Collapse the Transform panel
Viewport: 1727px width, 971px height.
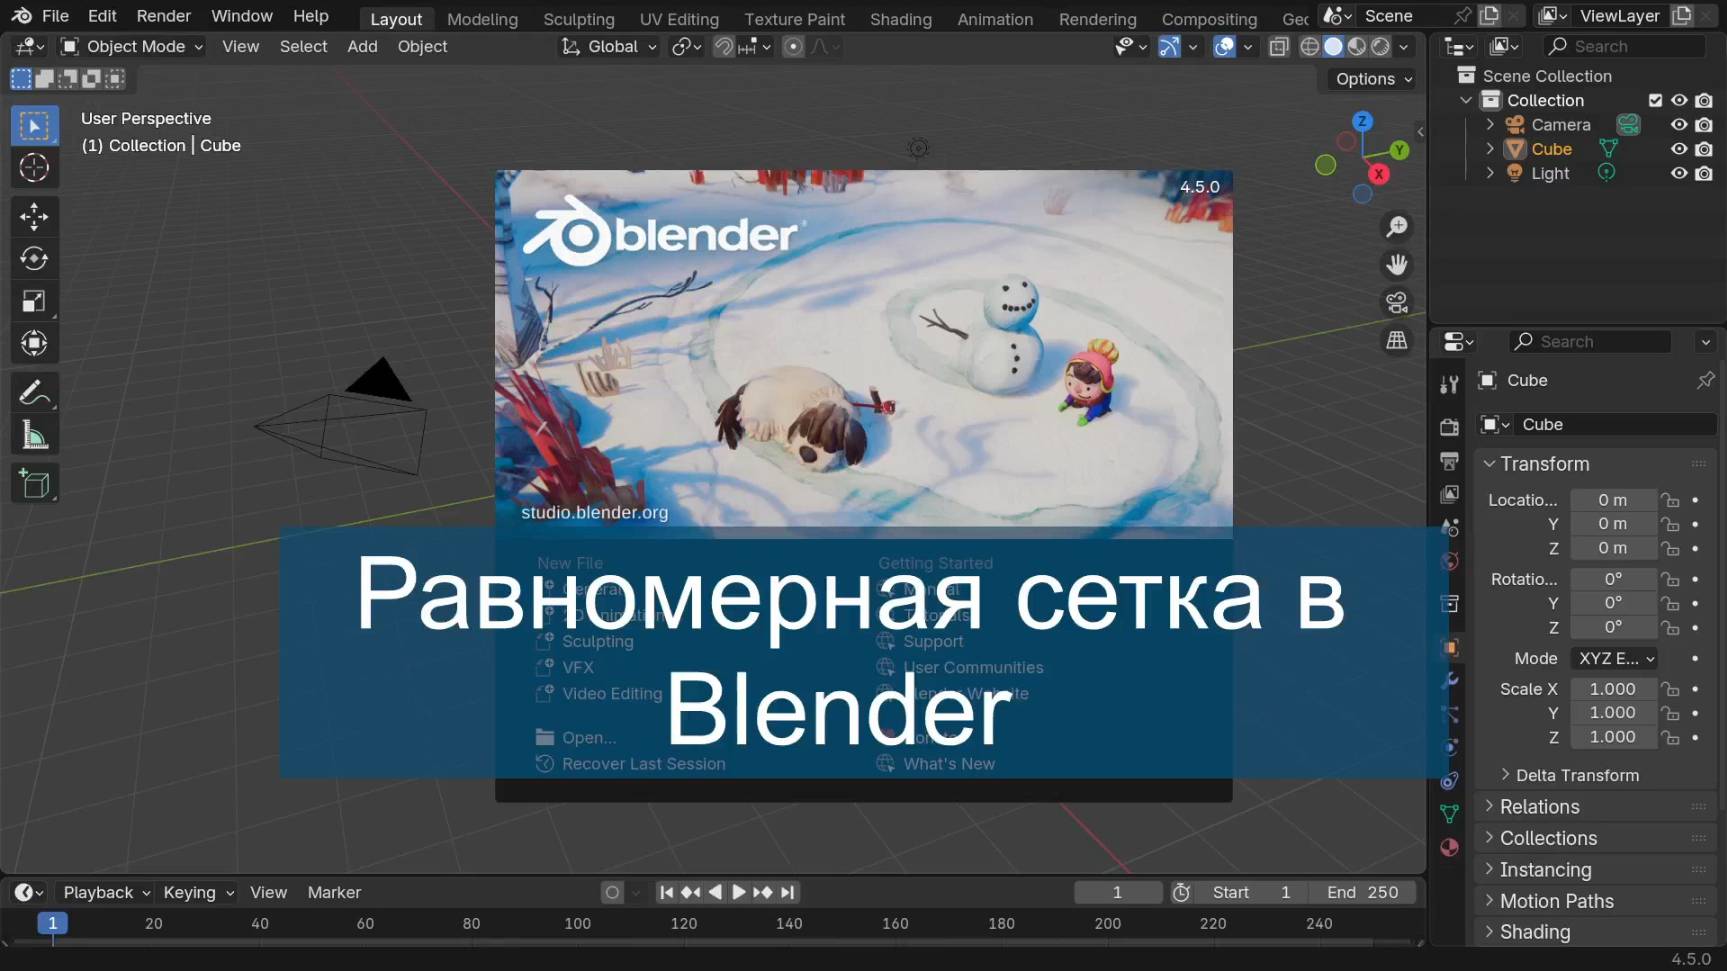(1490, 463)
